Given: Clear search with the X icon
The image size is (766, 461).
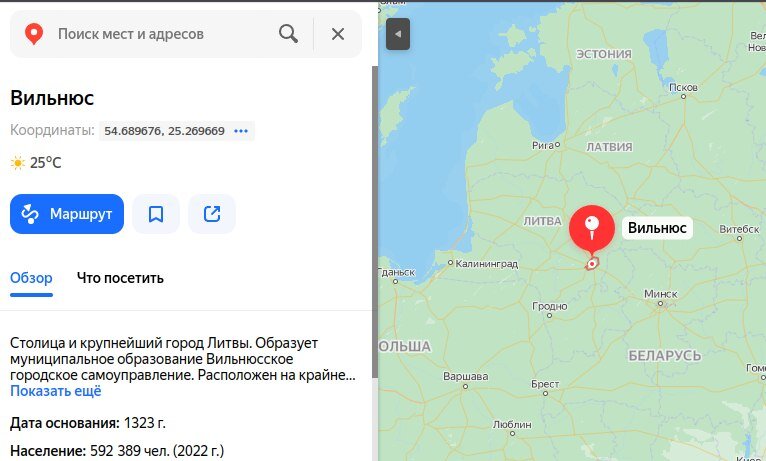Looking at the screenshot, I should 338,34.
